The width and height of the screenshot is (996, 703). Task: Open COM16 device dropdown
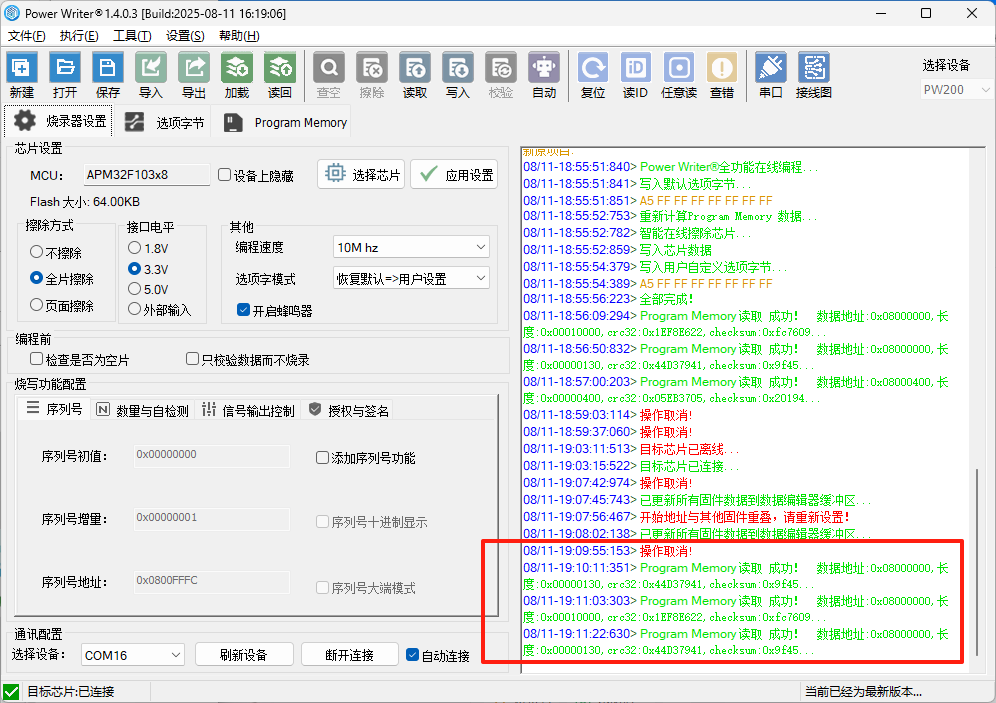click(x=133, y=655)
